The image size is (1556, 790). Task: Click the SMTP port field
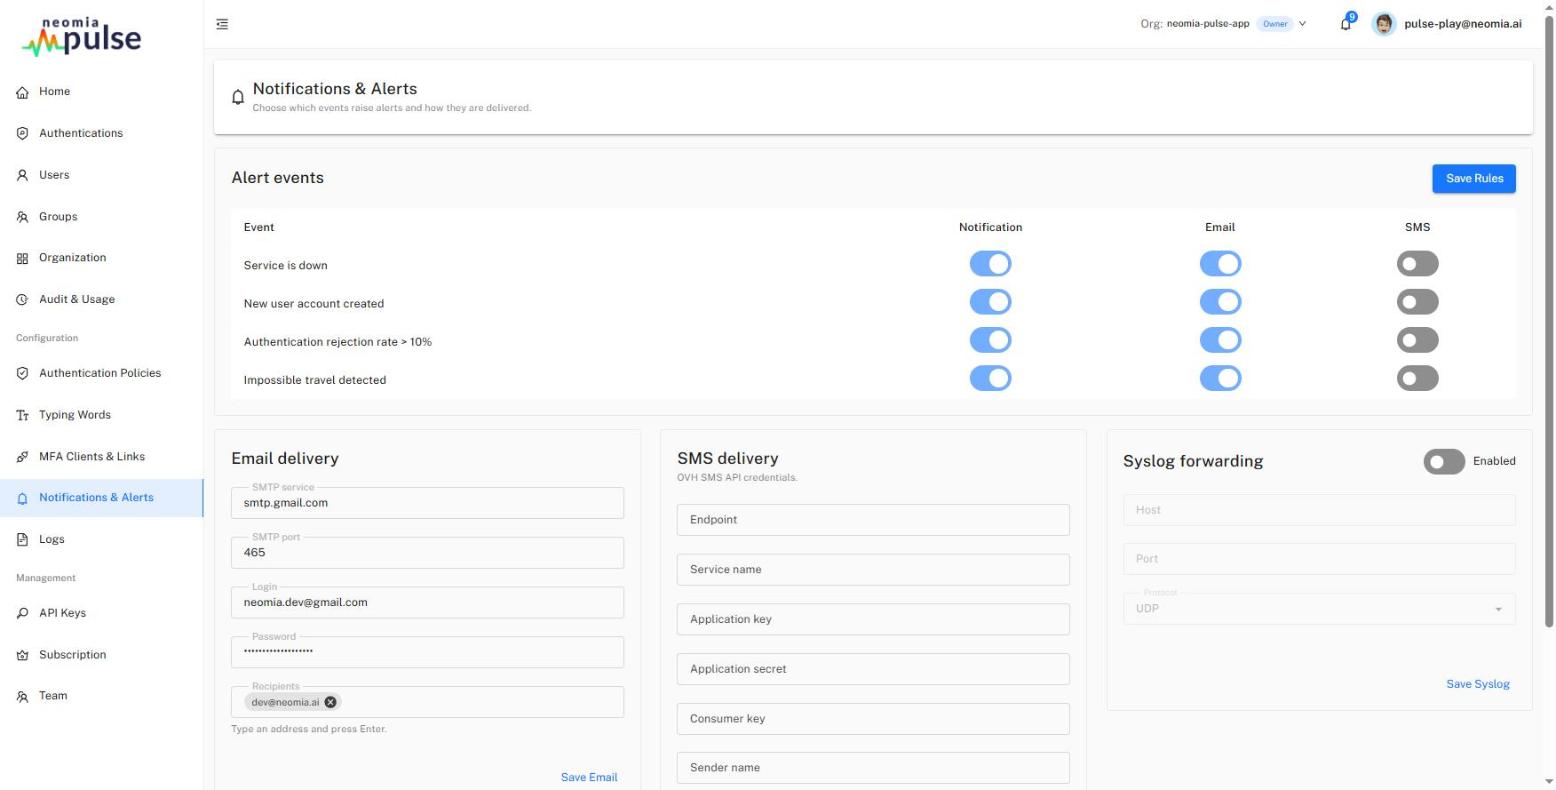tap(427, 552)
